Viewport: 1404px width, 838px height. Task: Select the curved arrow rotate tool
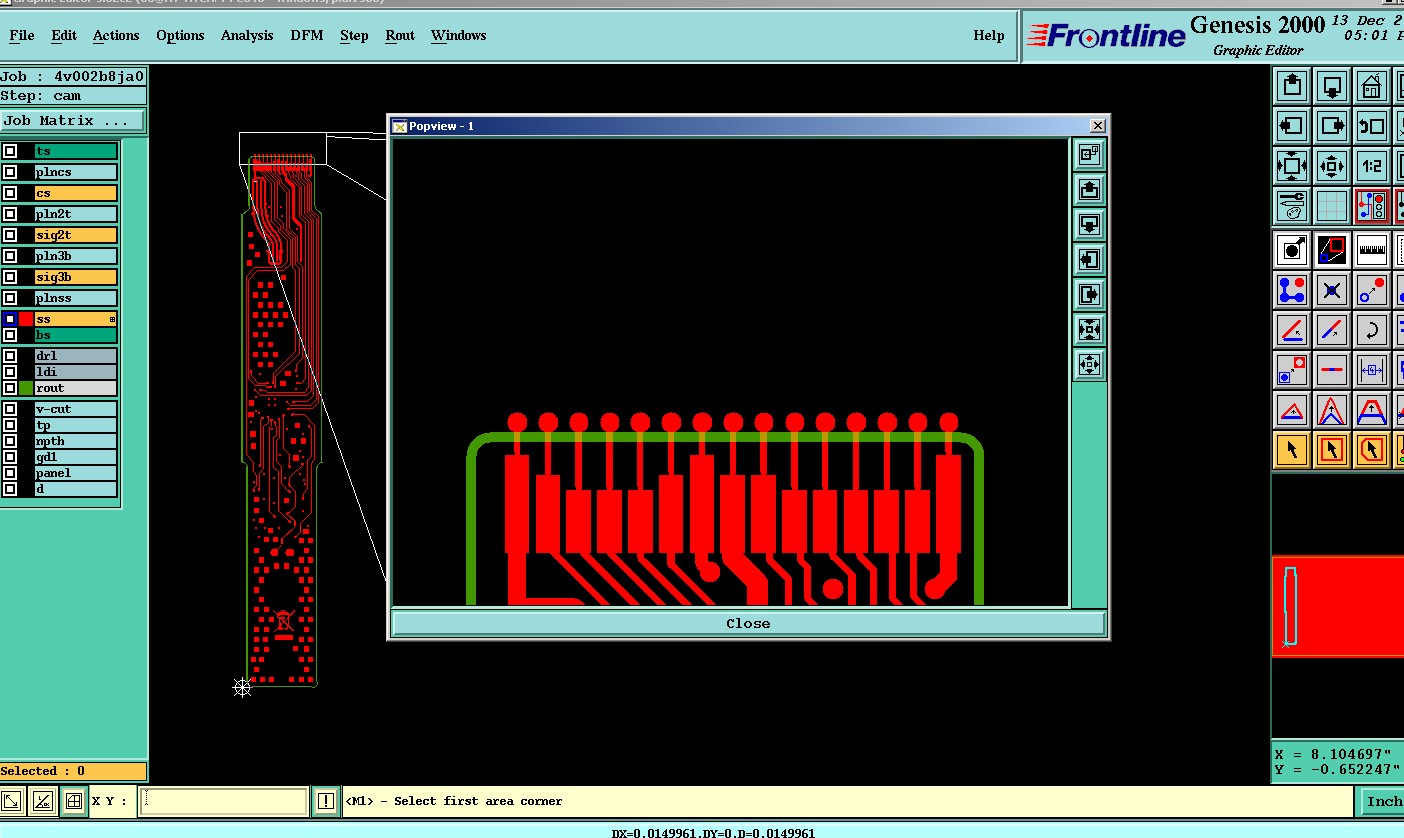click(1372, 330)
